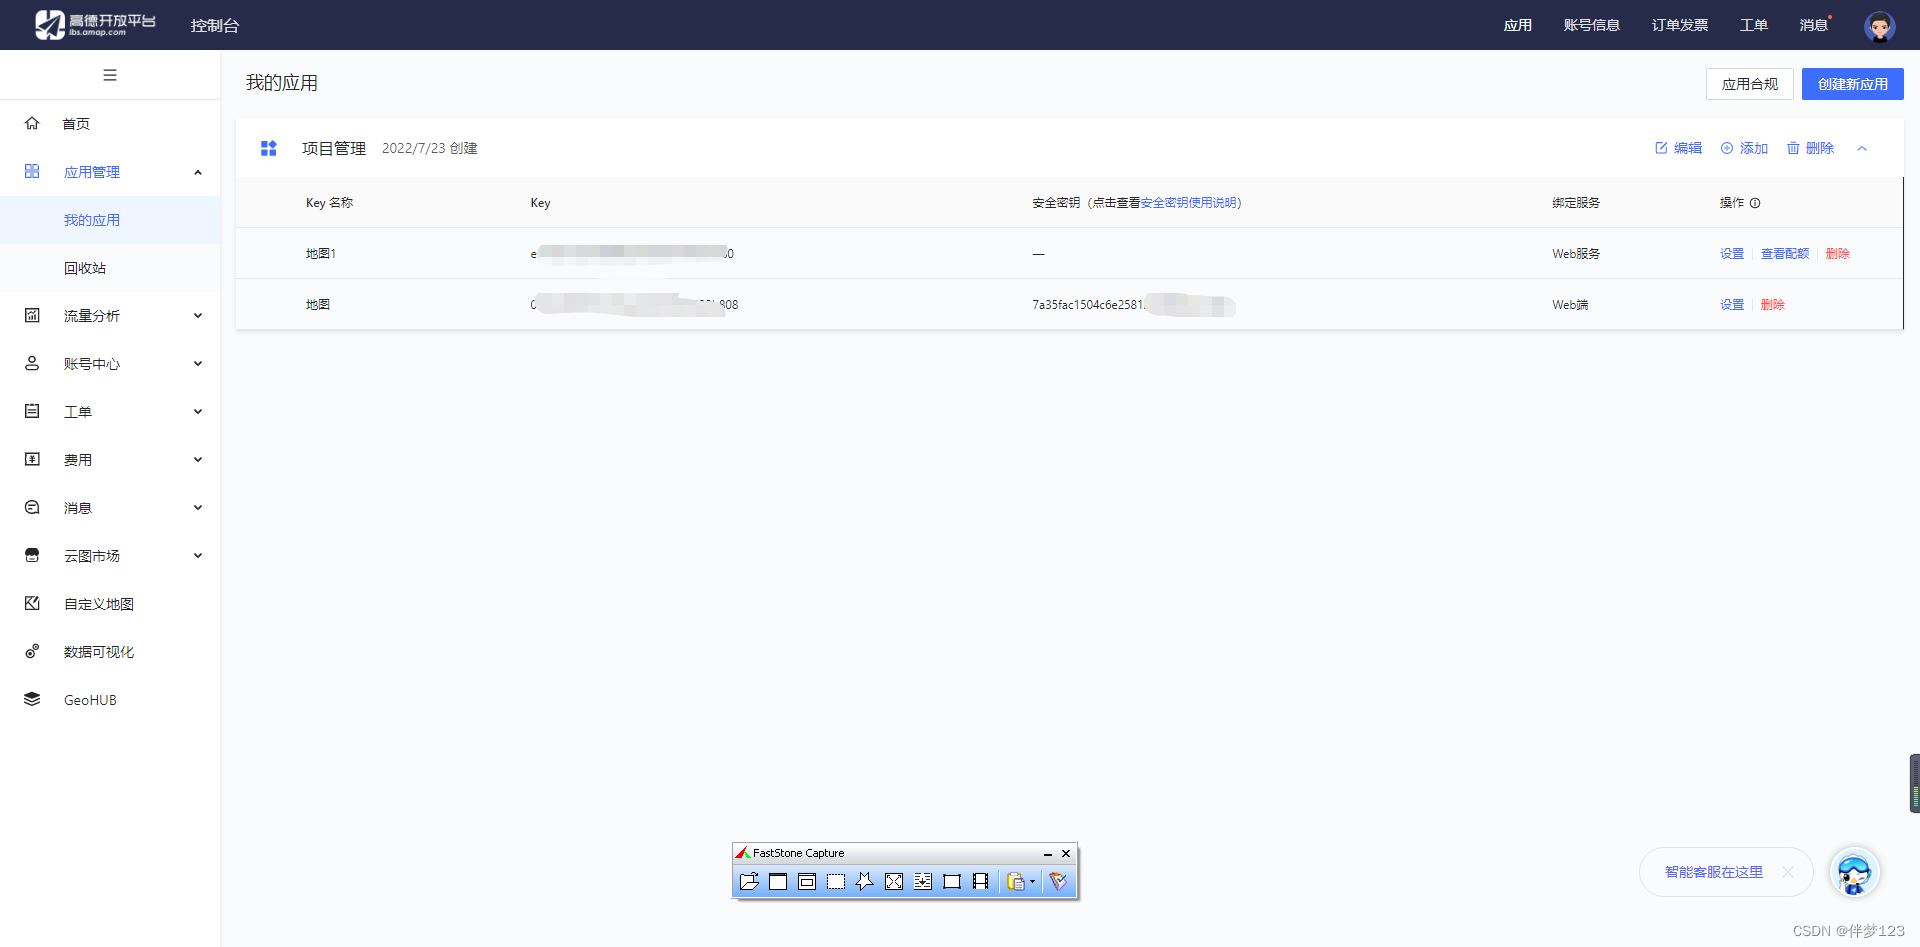The height and width of the screenshot is (947, 1920).
Task: Capture full screen in FastStone toolbar
Action: tap(894, 881)
